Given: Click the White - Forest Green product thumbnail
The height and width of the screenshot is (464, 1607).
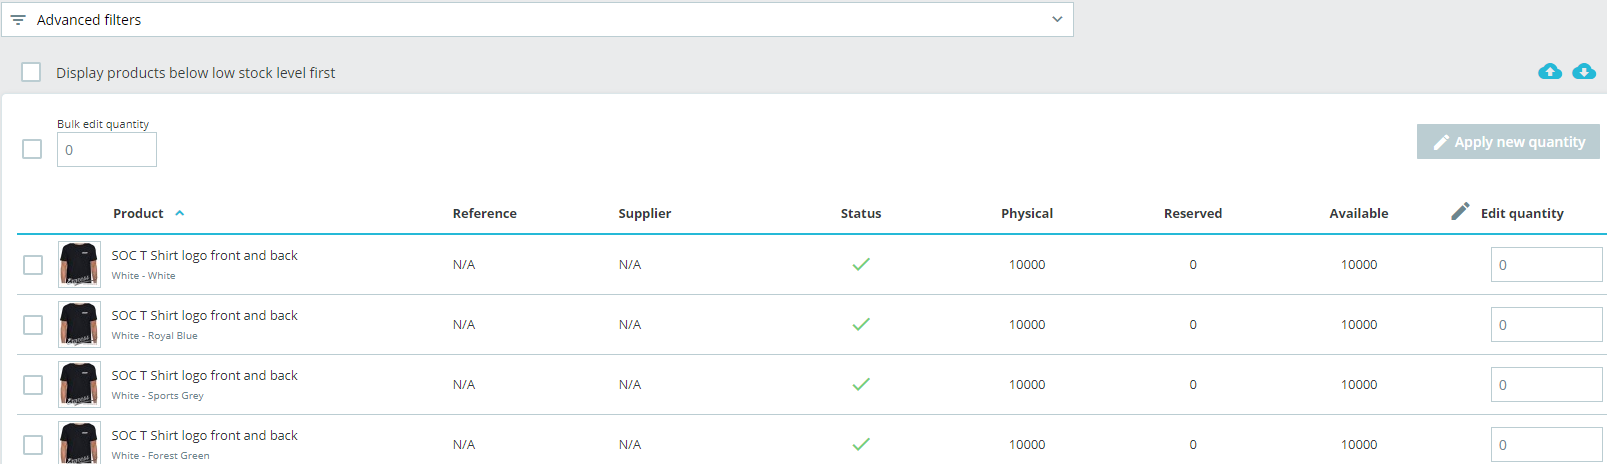Looking at the screenshot, I should 79,443.
